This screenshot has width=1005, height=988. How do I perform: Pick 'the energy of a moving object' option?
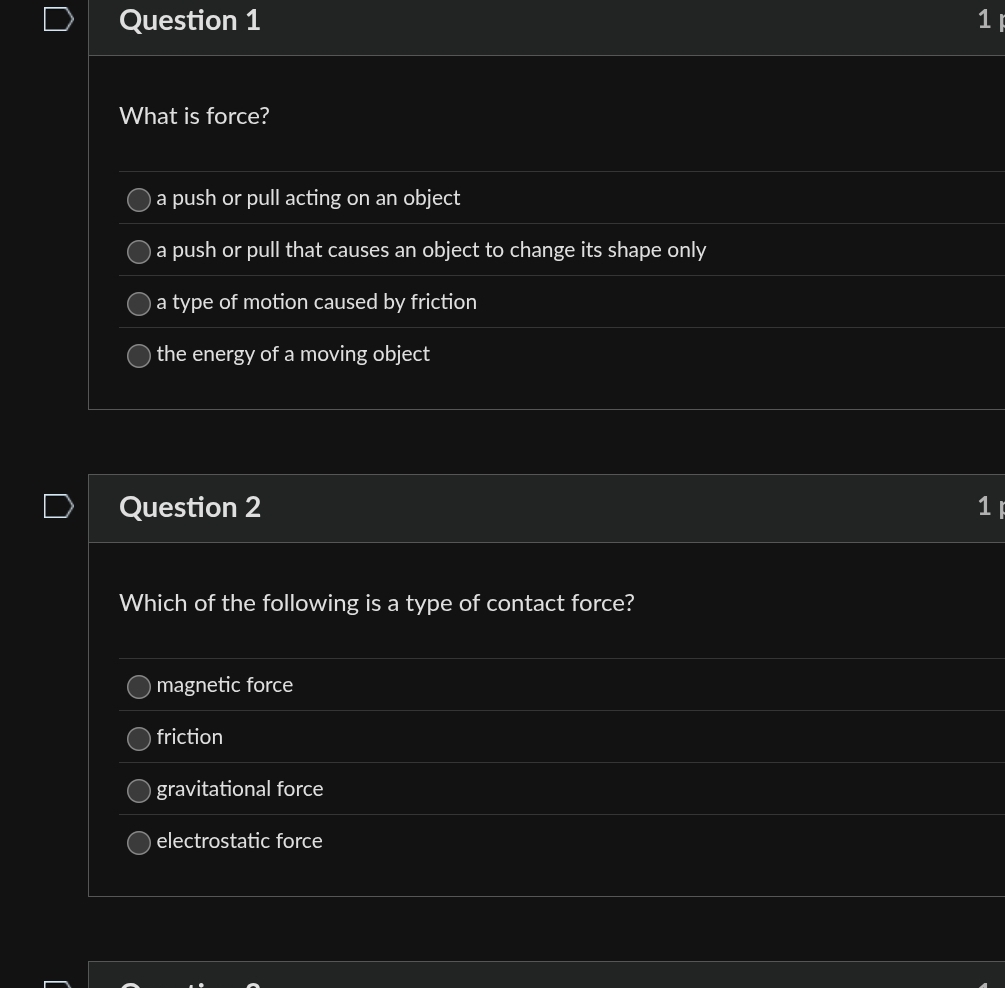pyautogui.click(x=139, y=355)
